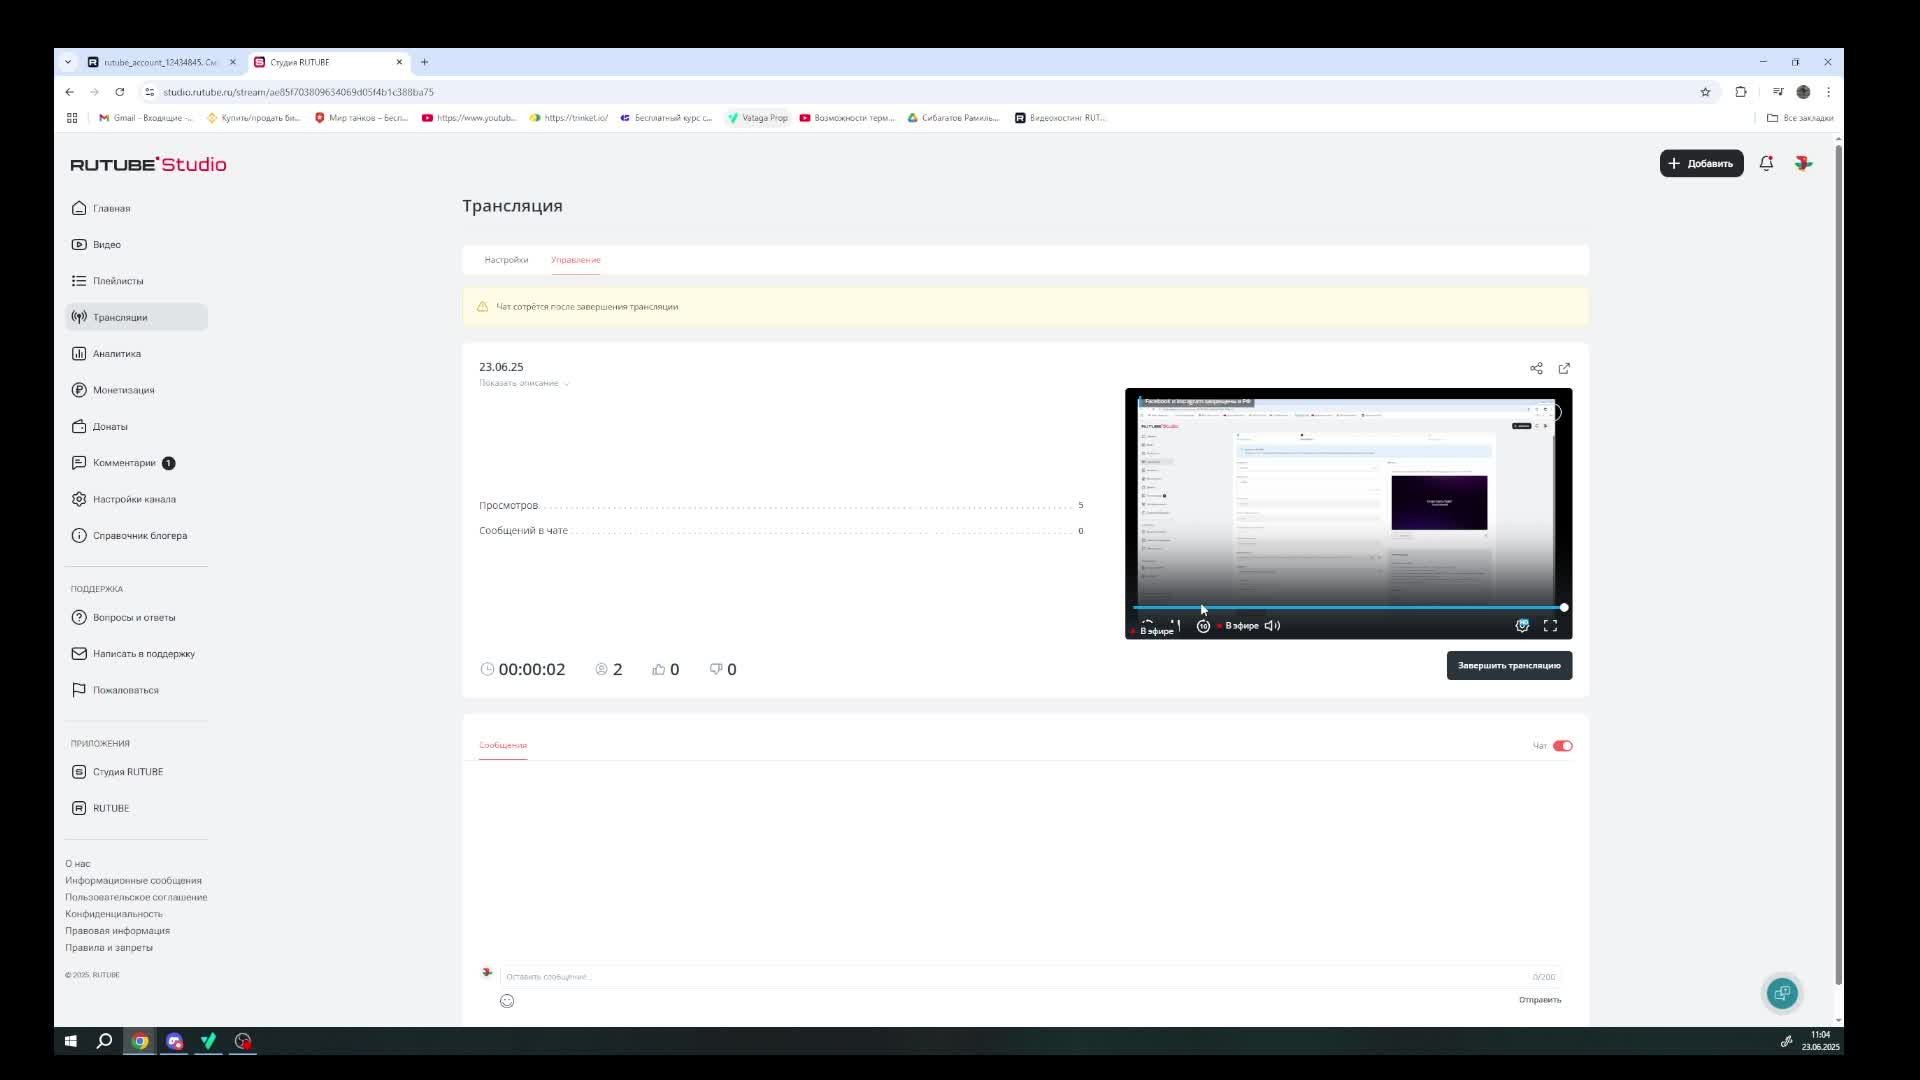Open Конфиденциальность link
Image resolution: width=1920 pixels, height=1080 pixels.
(113, 914)
